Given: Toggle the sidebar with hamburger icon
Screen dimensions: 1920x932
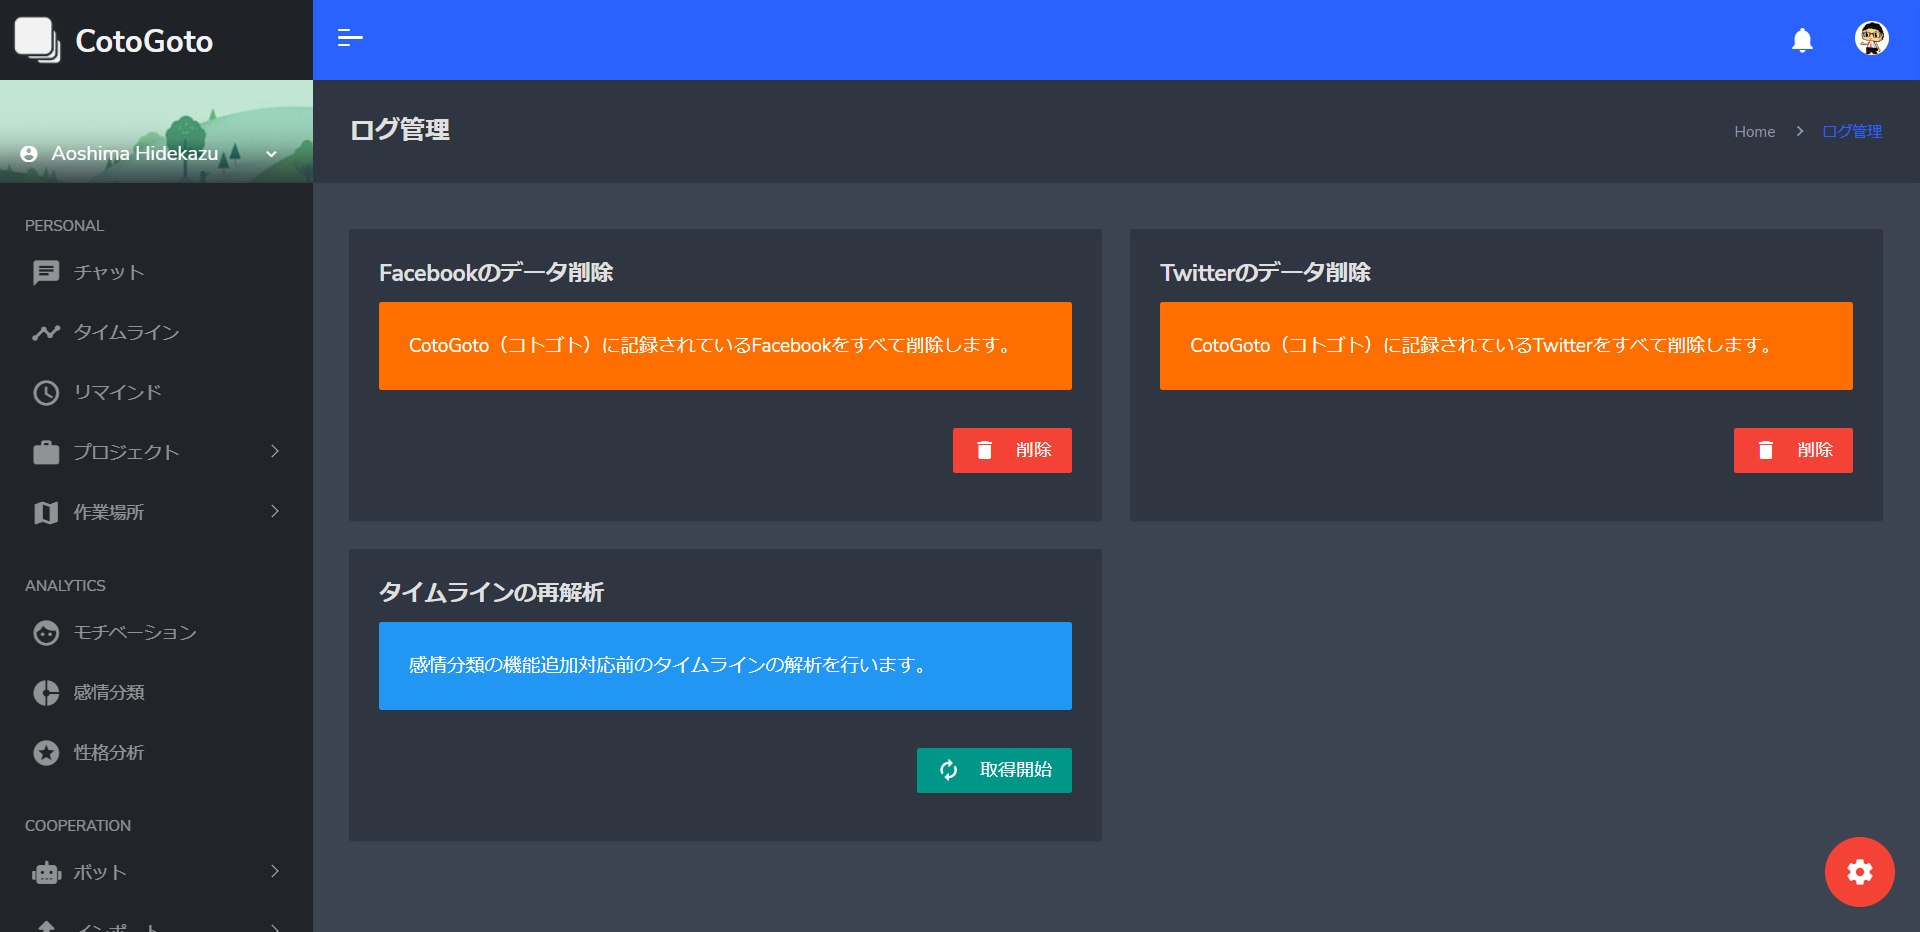Looking at the screenshot, I should click(350, 38).
